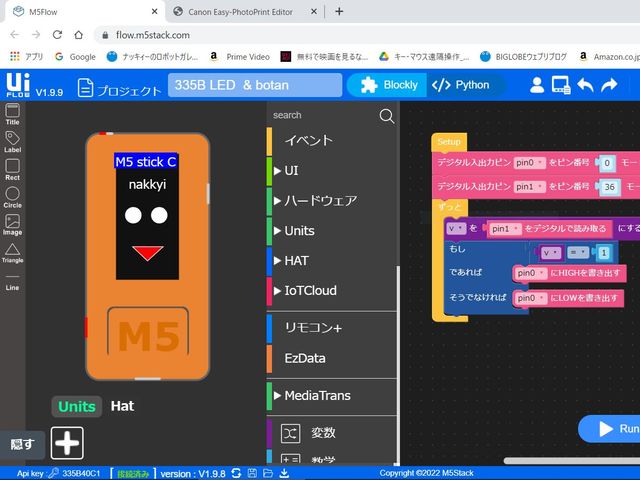
Task: Select the Triangle shape tool
Action: pyautogui.click(x=12, y=253)
